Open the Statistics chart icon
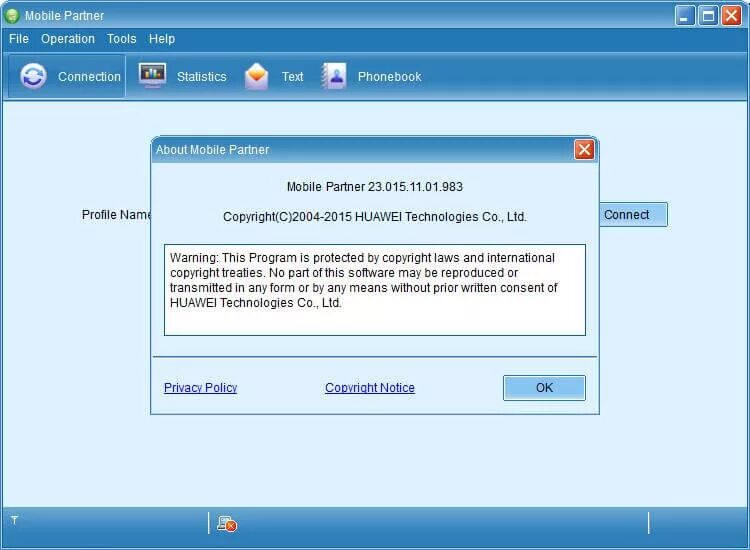 coord(152,75)
